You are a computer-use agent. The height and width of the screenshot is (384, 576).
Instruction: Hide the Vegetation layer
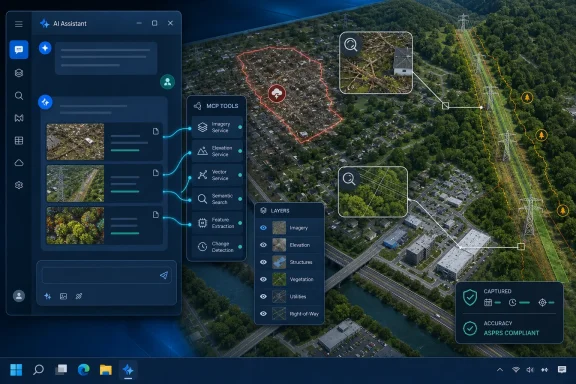click(263, 279)
